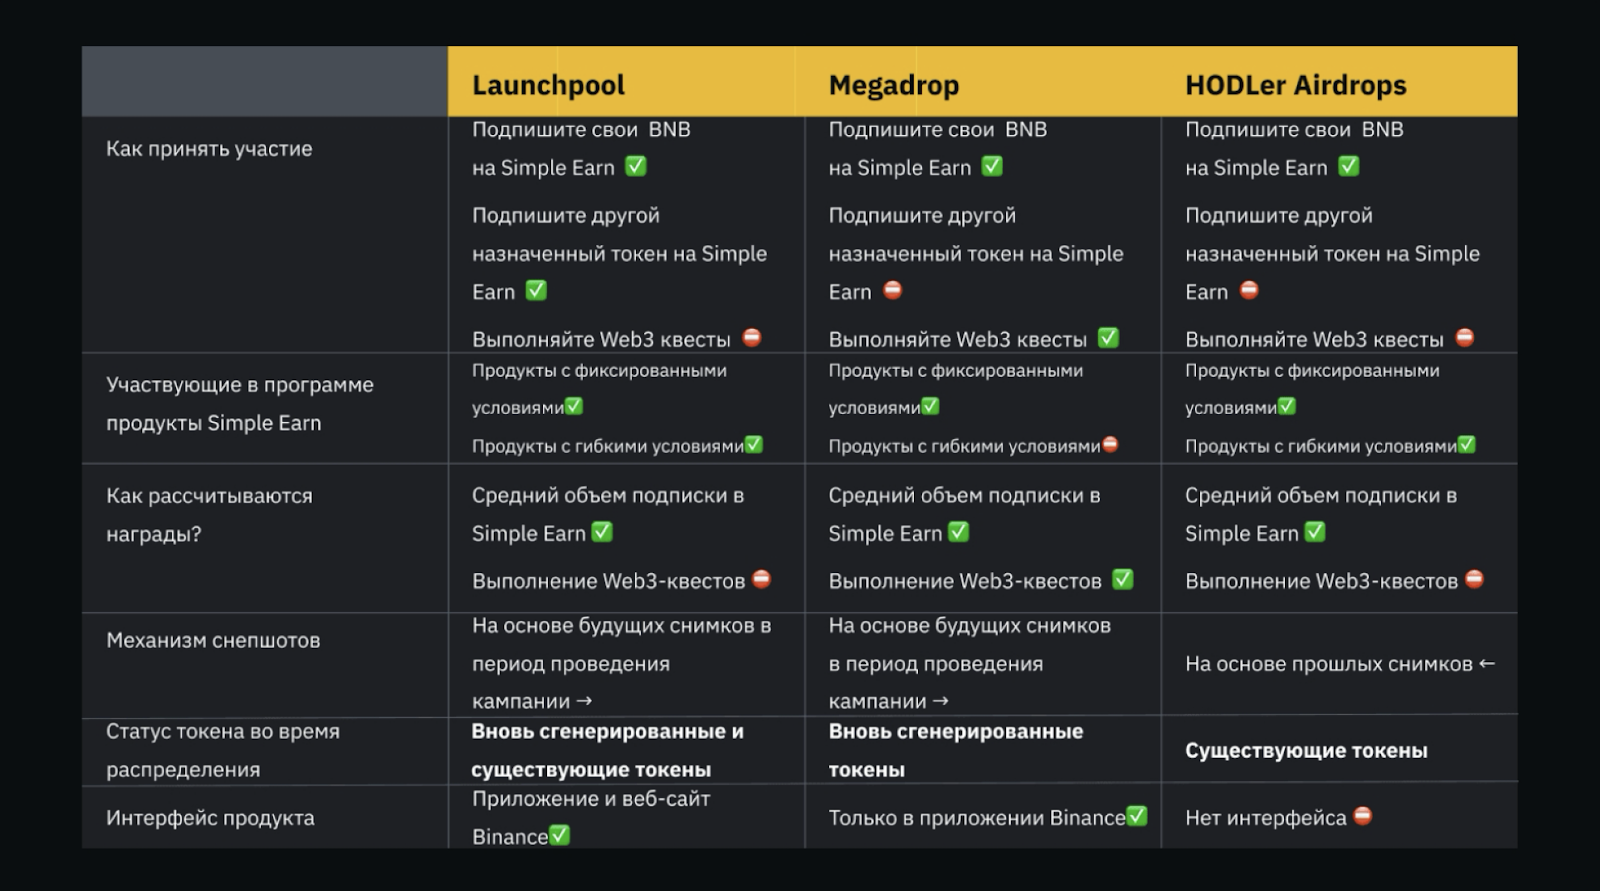Click the "Как принять участие" row label
This screenshot has width=1600, height=891.
[x=209, y=149]
